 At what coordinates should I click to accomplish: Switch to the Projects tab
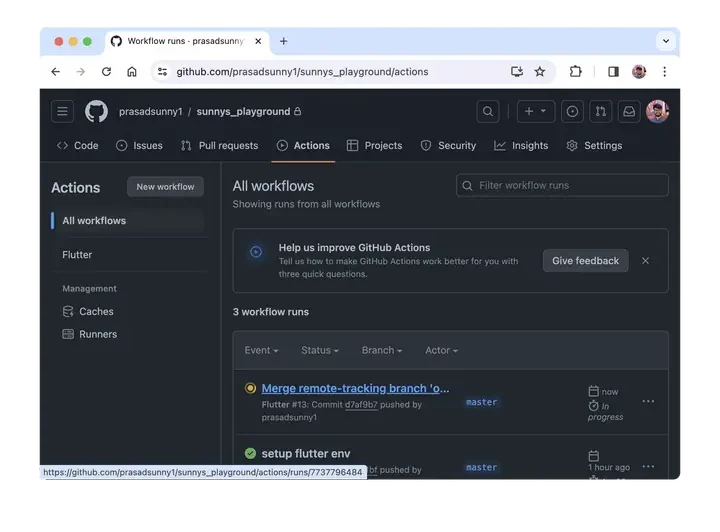coord(375,146)
